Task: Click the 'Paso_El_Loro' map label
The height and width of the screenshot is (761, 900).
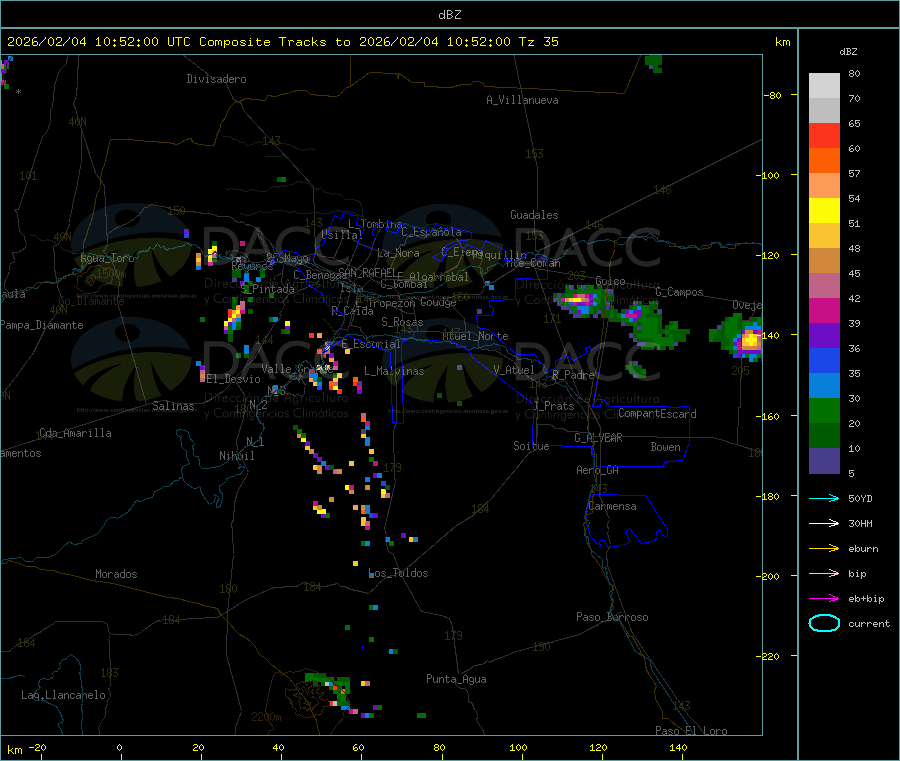Action: [x=691, y=731]
